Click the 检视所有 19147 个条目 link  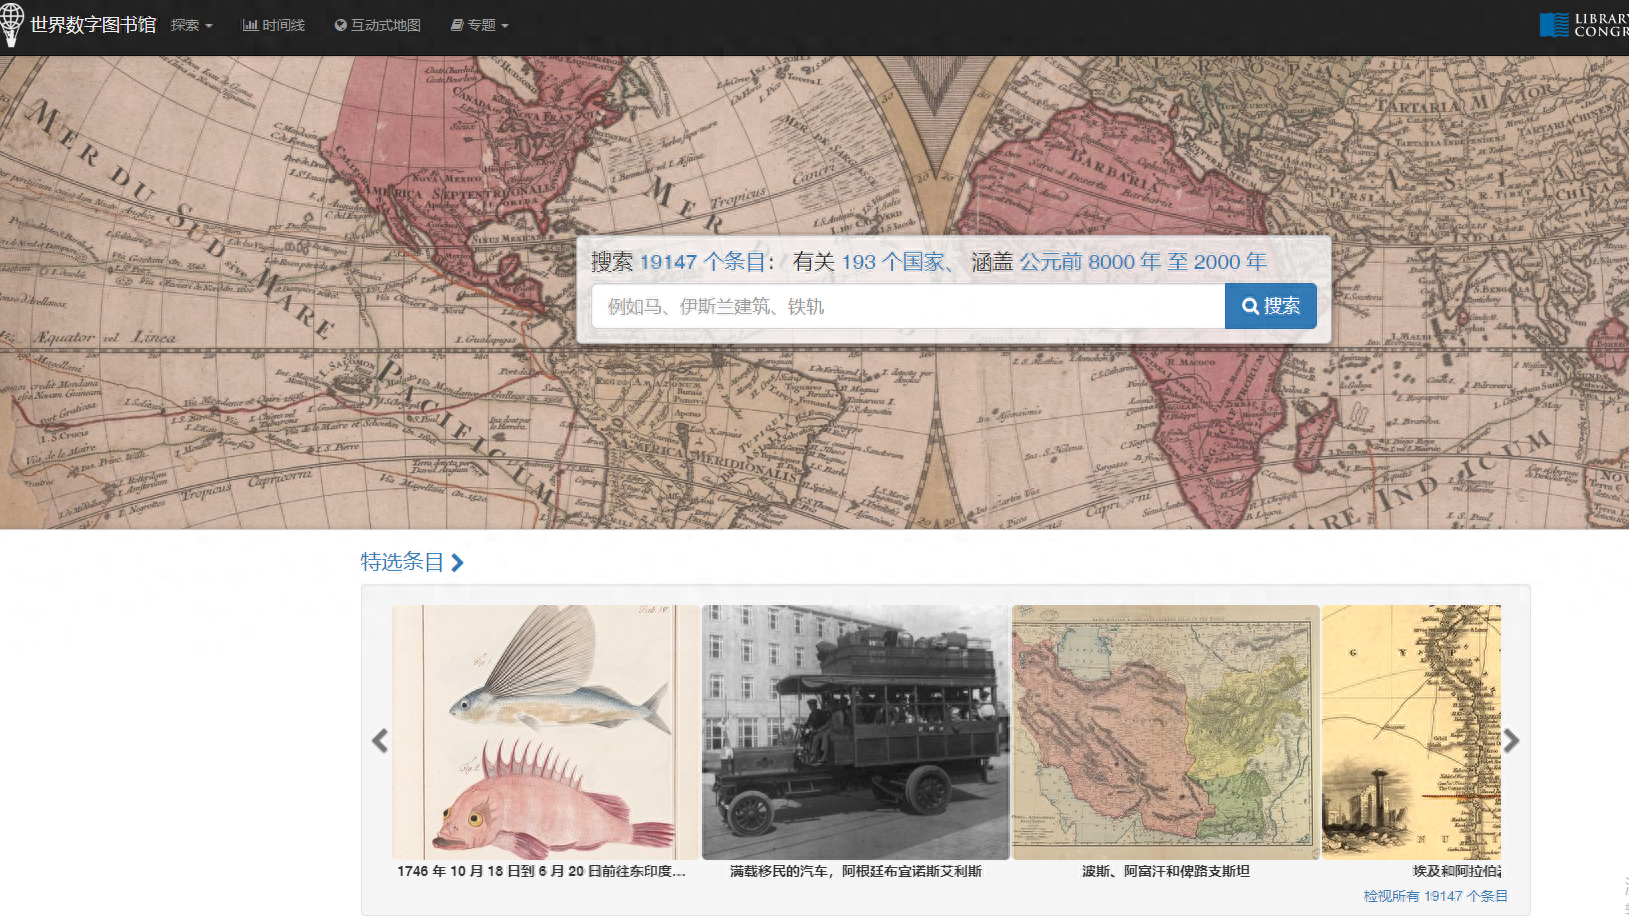1435,896
